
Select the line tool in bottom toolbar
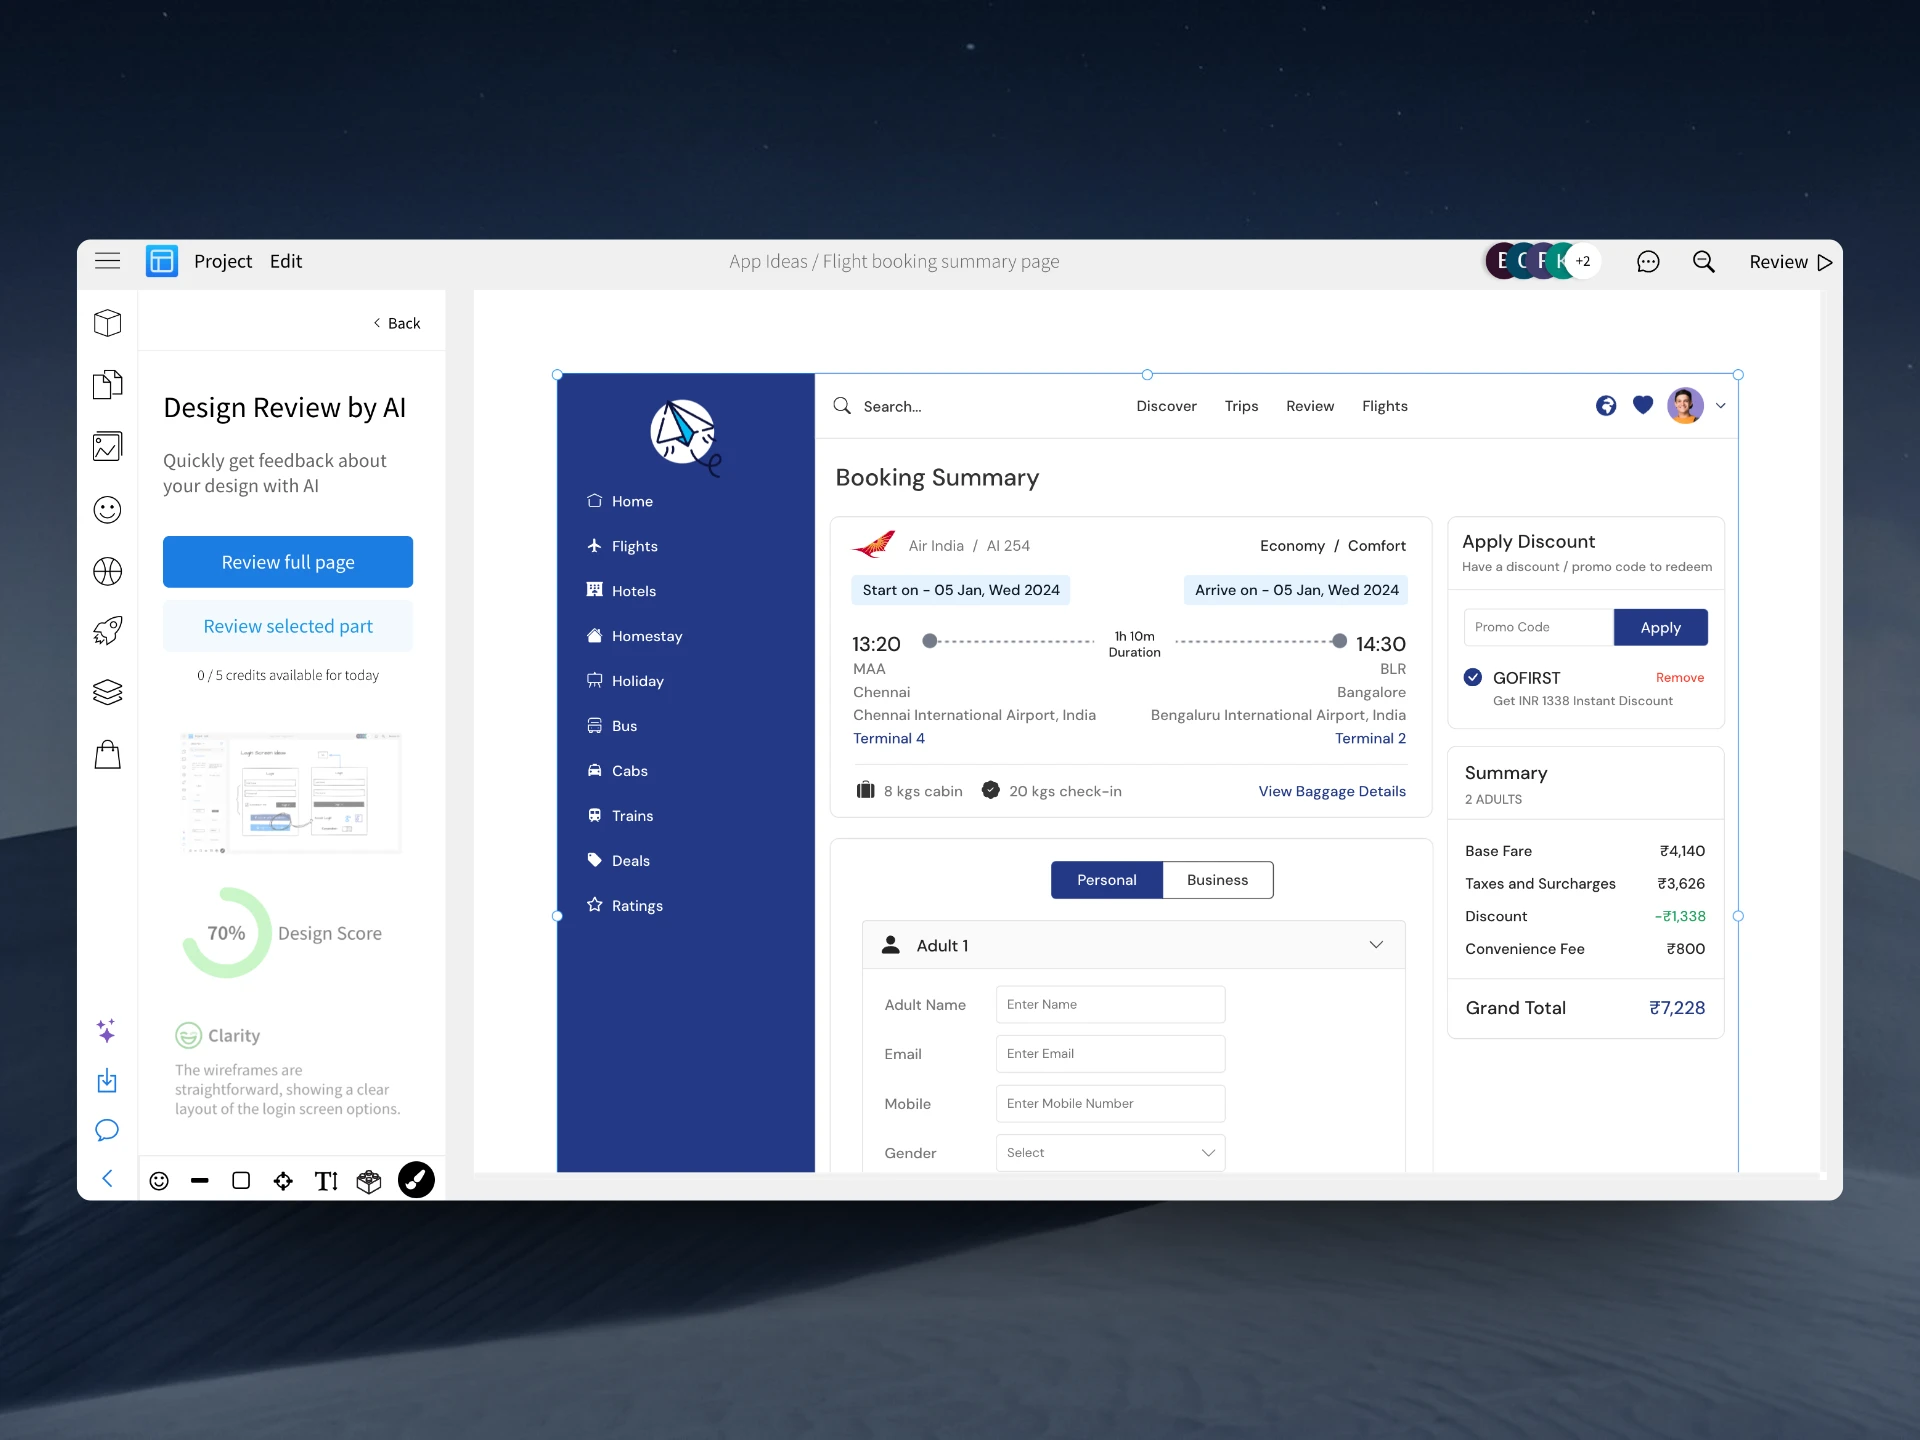point(200,1181)
